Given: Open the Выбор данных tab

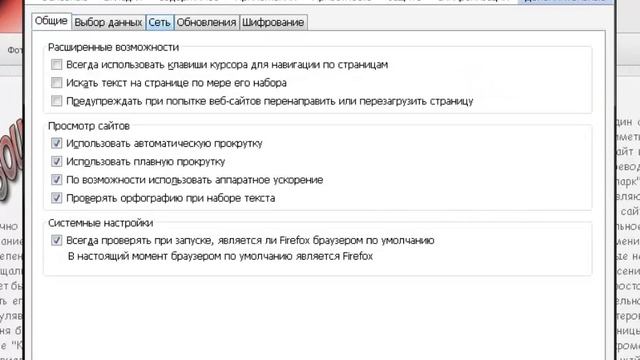Looking at the screenshot, I should 108,22.
